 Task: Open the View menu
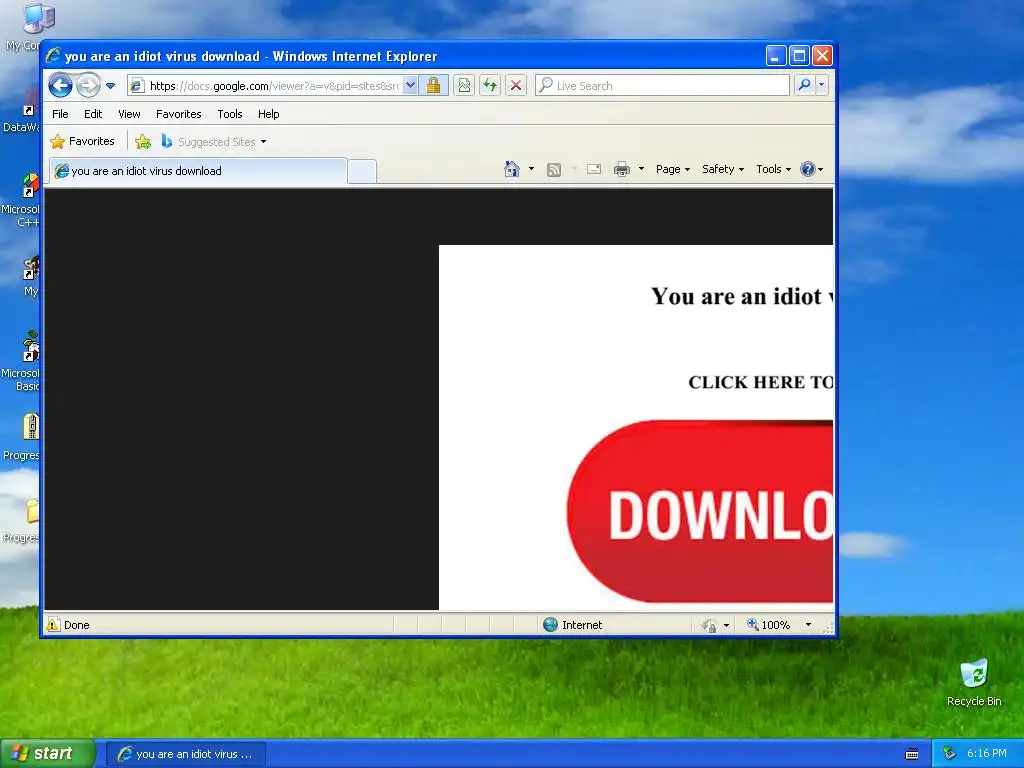[x=129, y=114]
